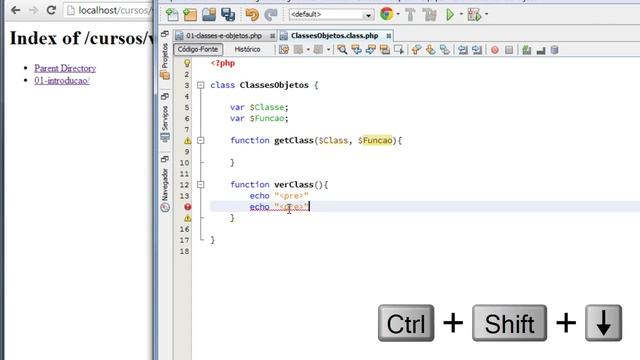Open the <default> configuration combo box
Image resolution: width=640 pixels, height=360 pixels.
[331, 15]
